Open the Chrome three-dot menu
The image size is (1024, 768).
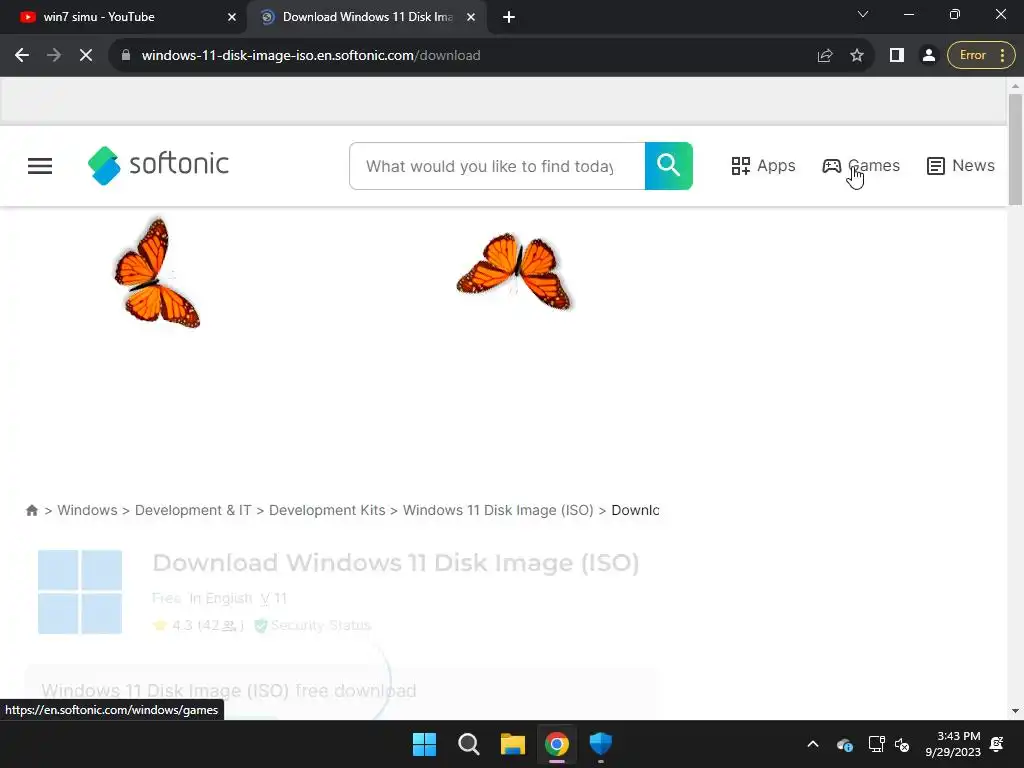click(x=1002, y=56)
